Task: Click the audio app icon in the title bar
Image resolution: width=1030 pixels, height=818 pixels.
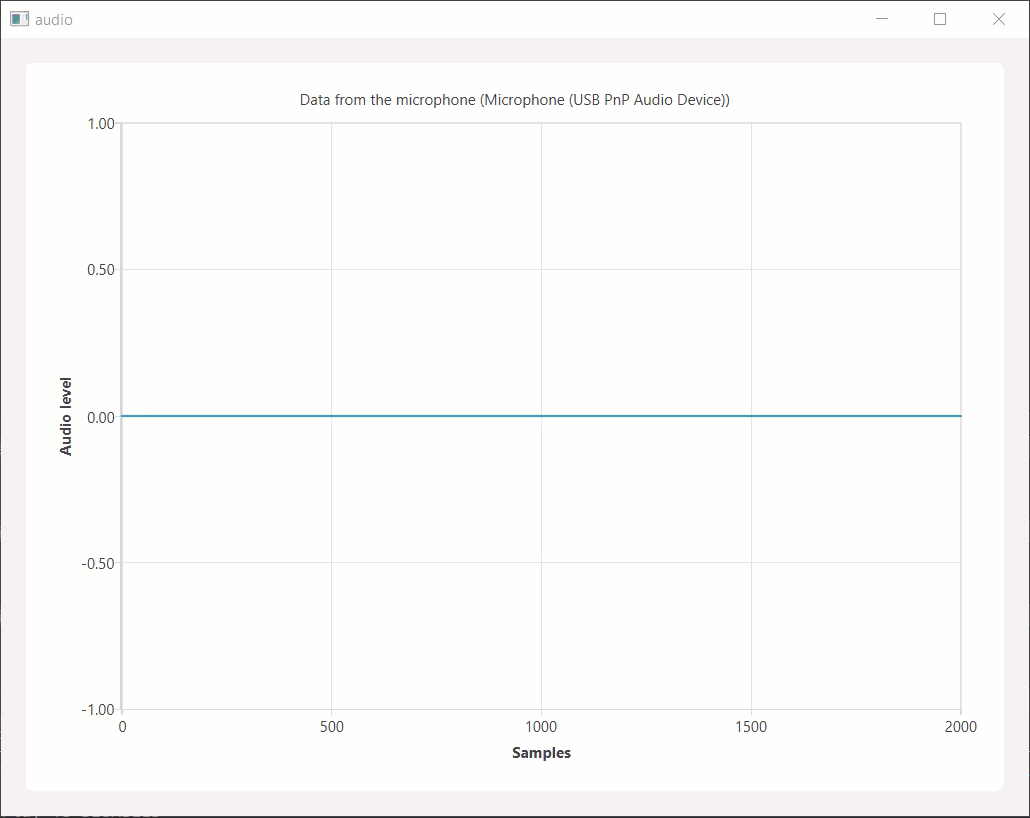Action: [19, 19]
